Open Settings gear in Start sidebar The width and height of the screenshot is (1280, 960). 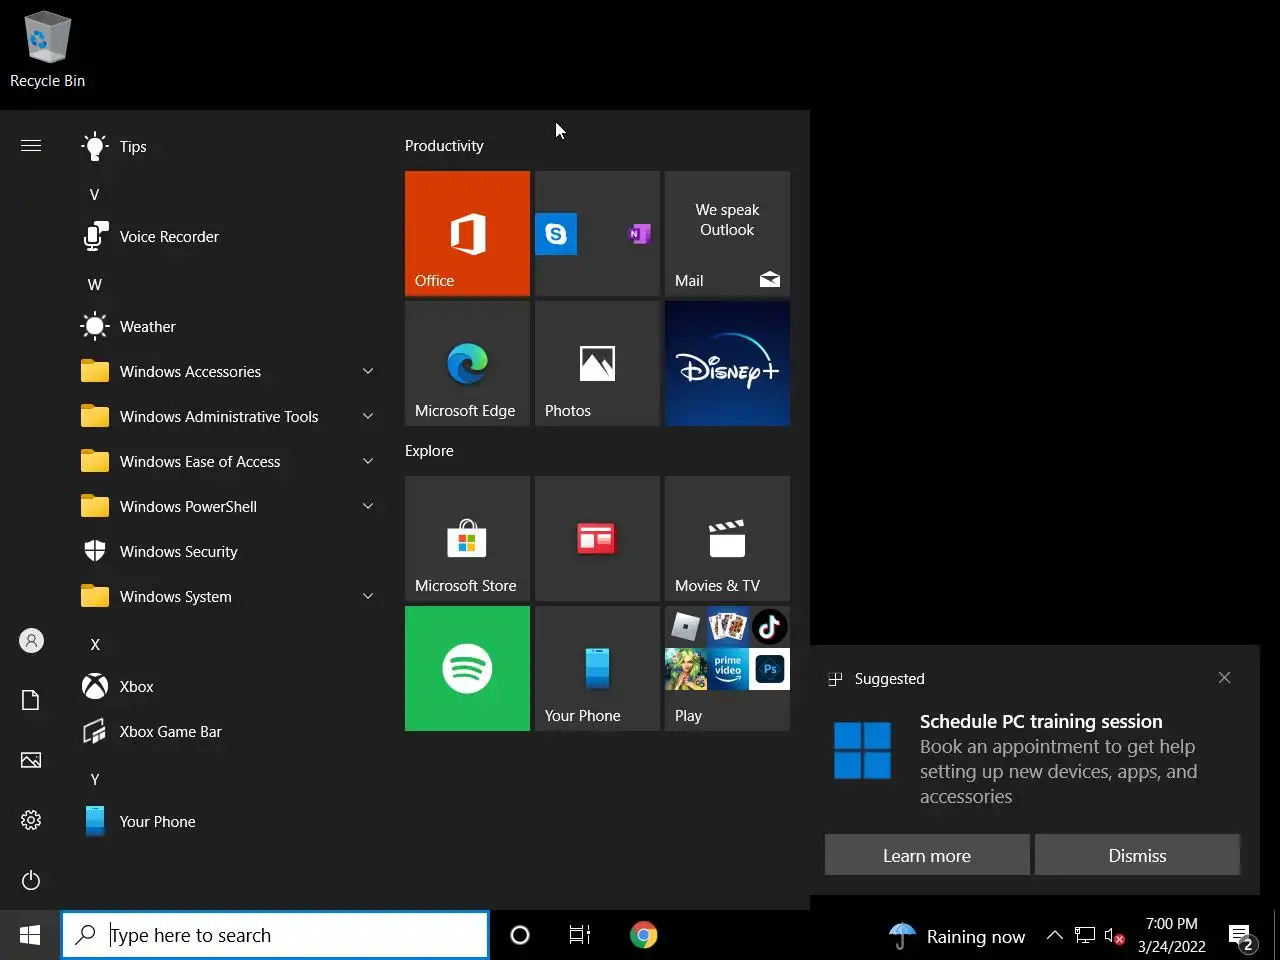coord(31,820)
